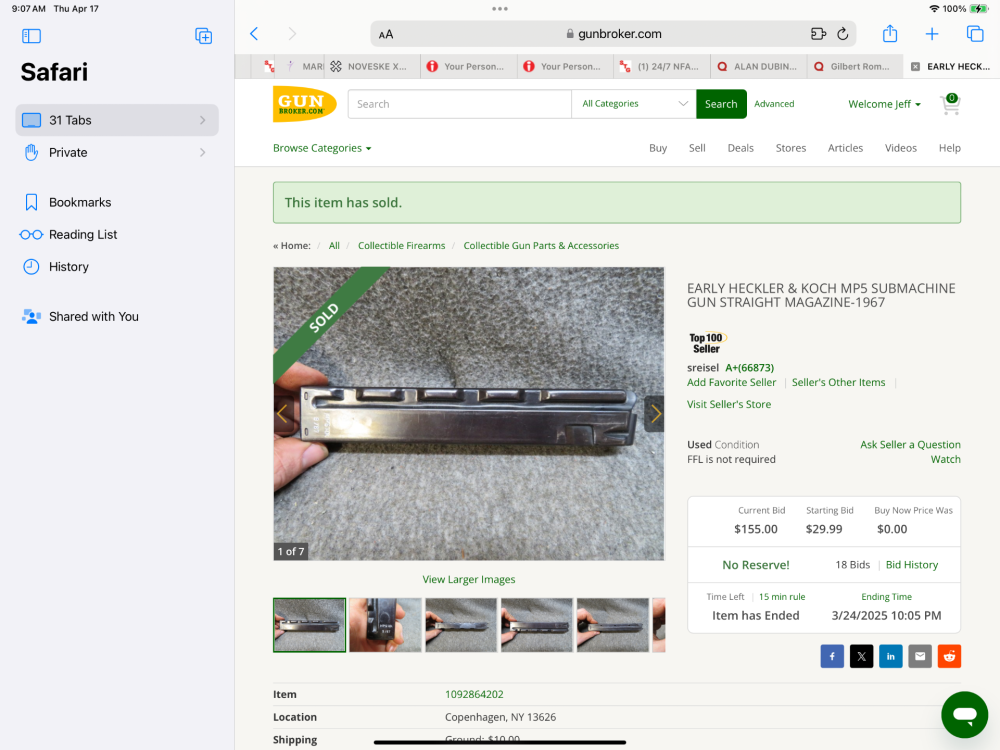Open Collectible Gun Parts & Accessories breadcrumb

tap(541, 246)
